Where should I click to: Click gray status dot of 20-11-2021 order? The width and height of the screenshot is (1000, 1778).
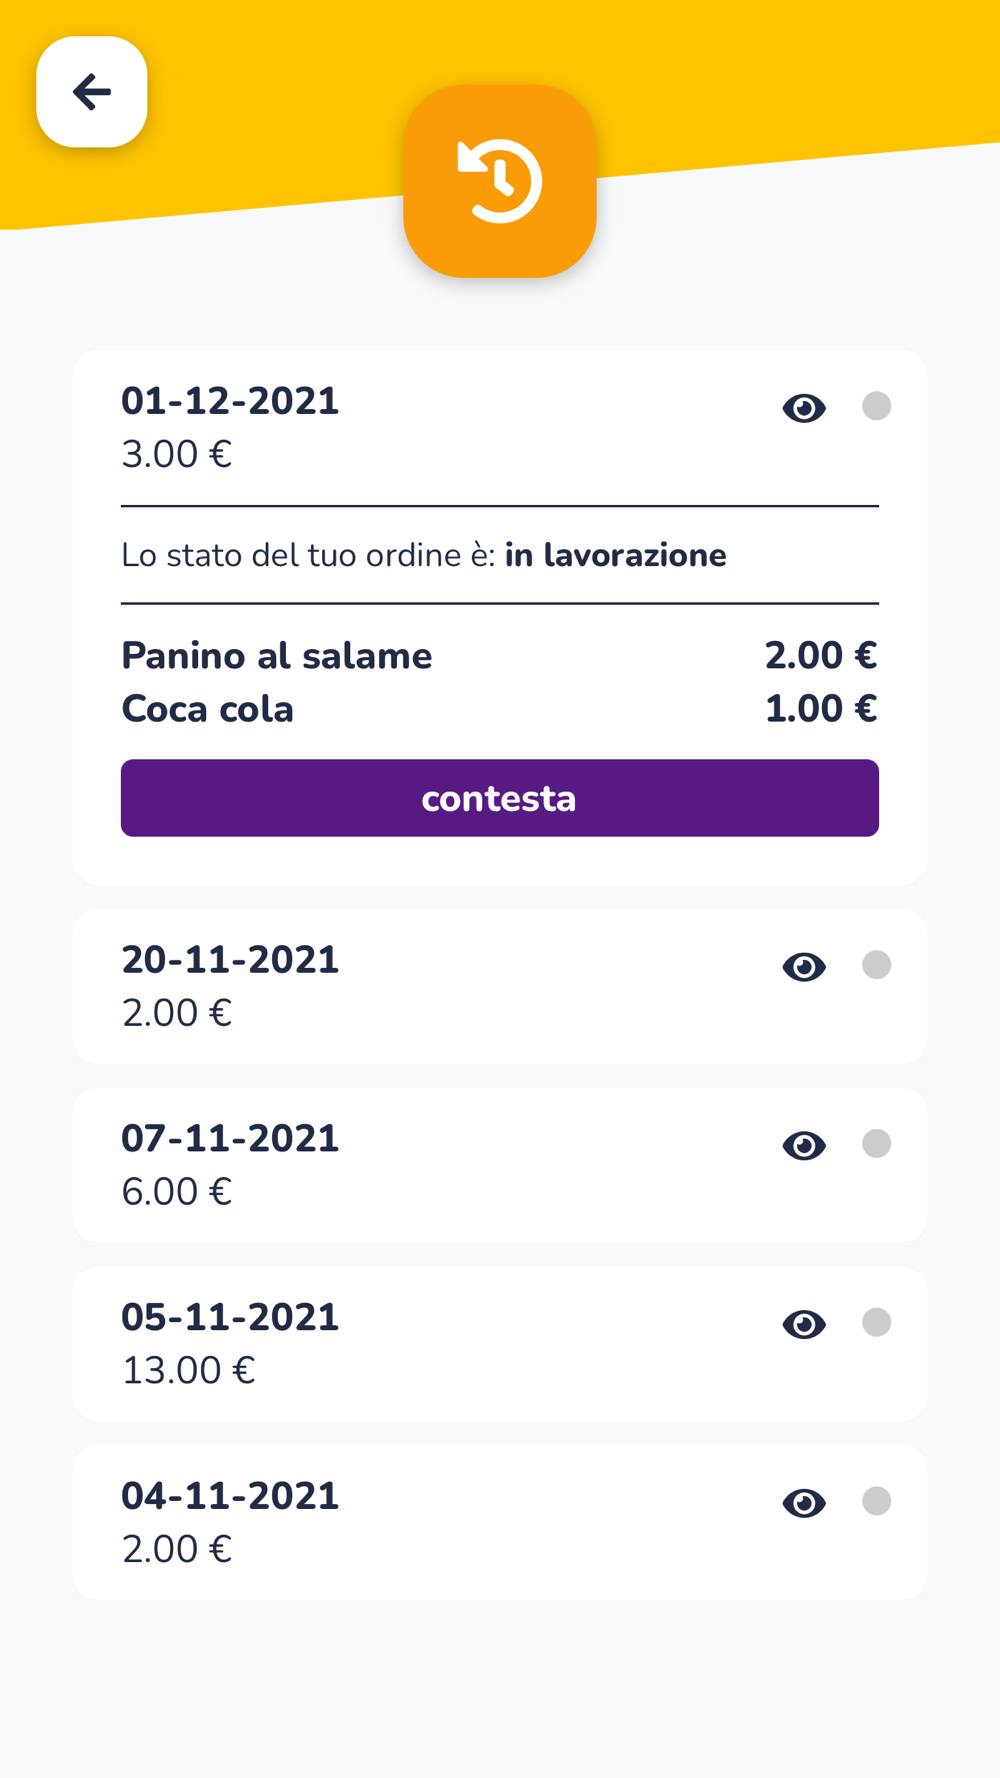[876, 965]
